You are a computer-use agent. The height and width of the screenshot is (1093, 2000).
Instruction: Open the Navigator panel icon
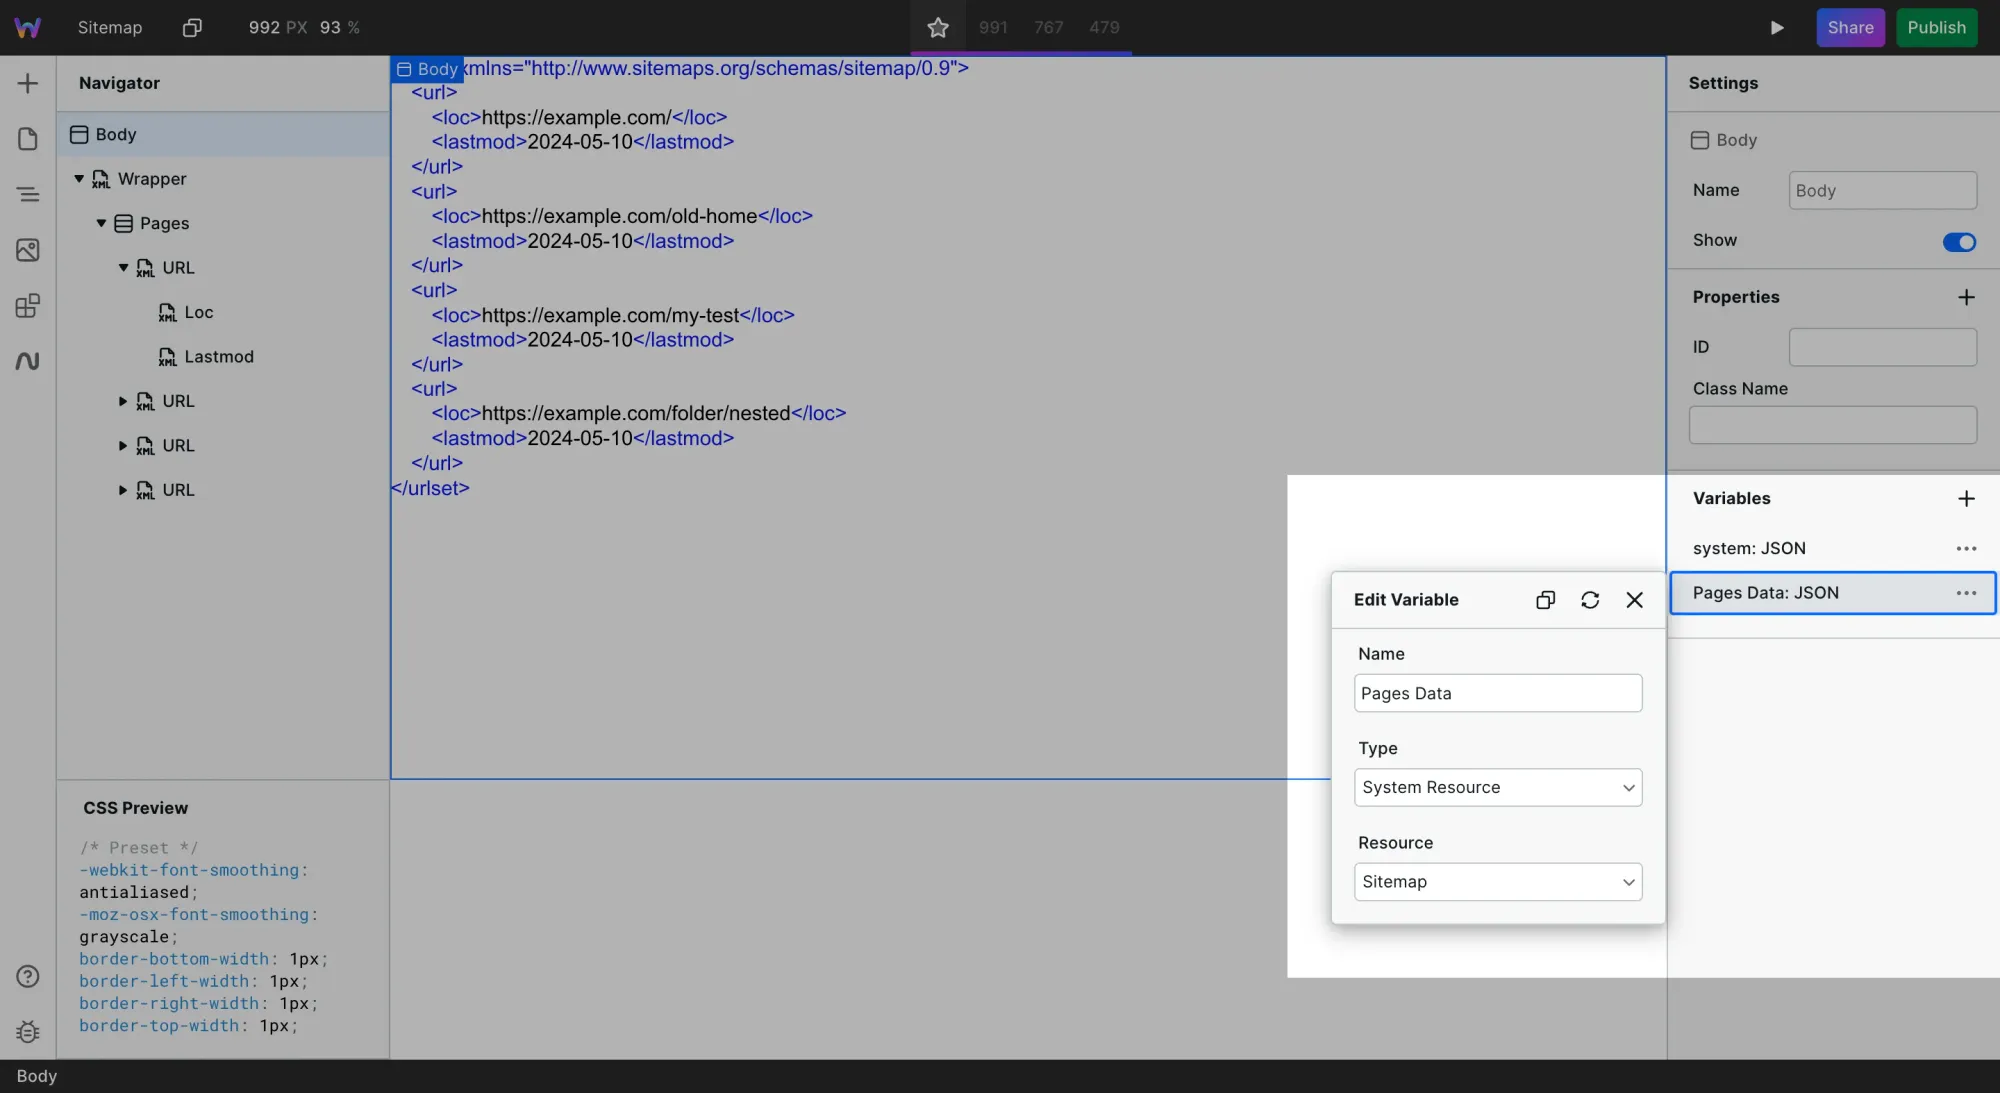(x=27, y=194)
